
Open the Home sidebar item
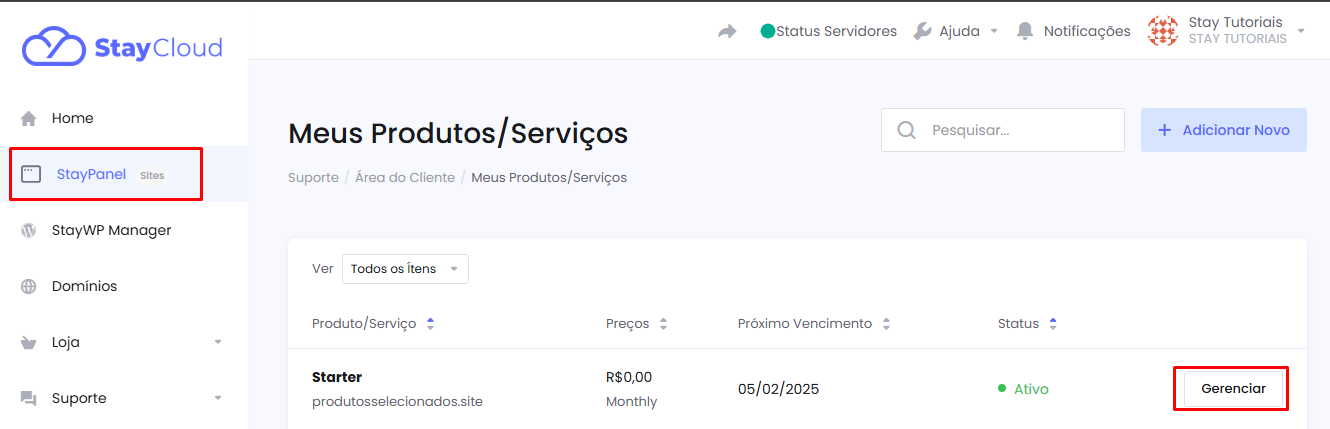tap(124, 118)
